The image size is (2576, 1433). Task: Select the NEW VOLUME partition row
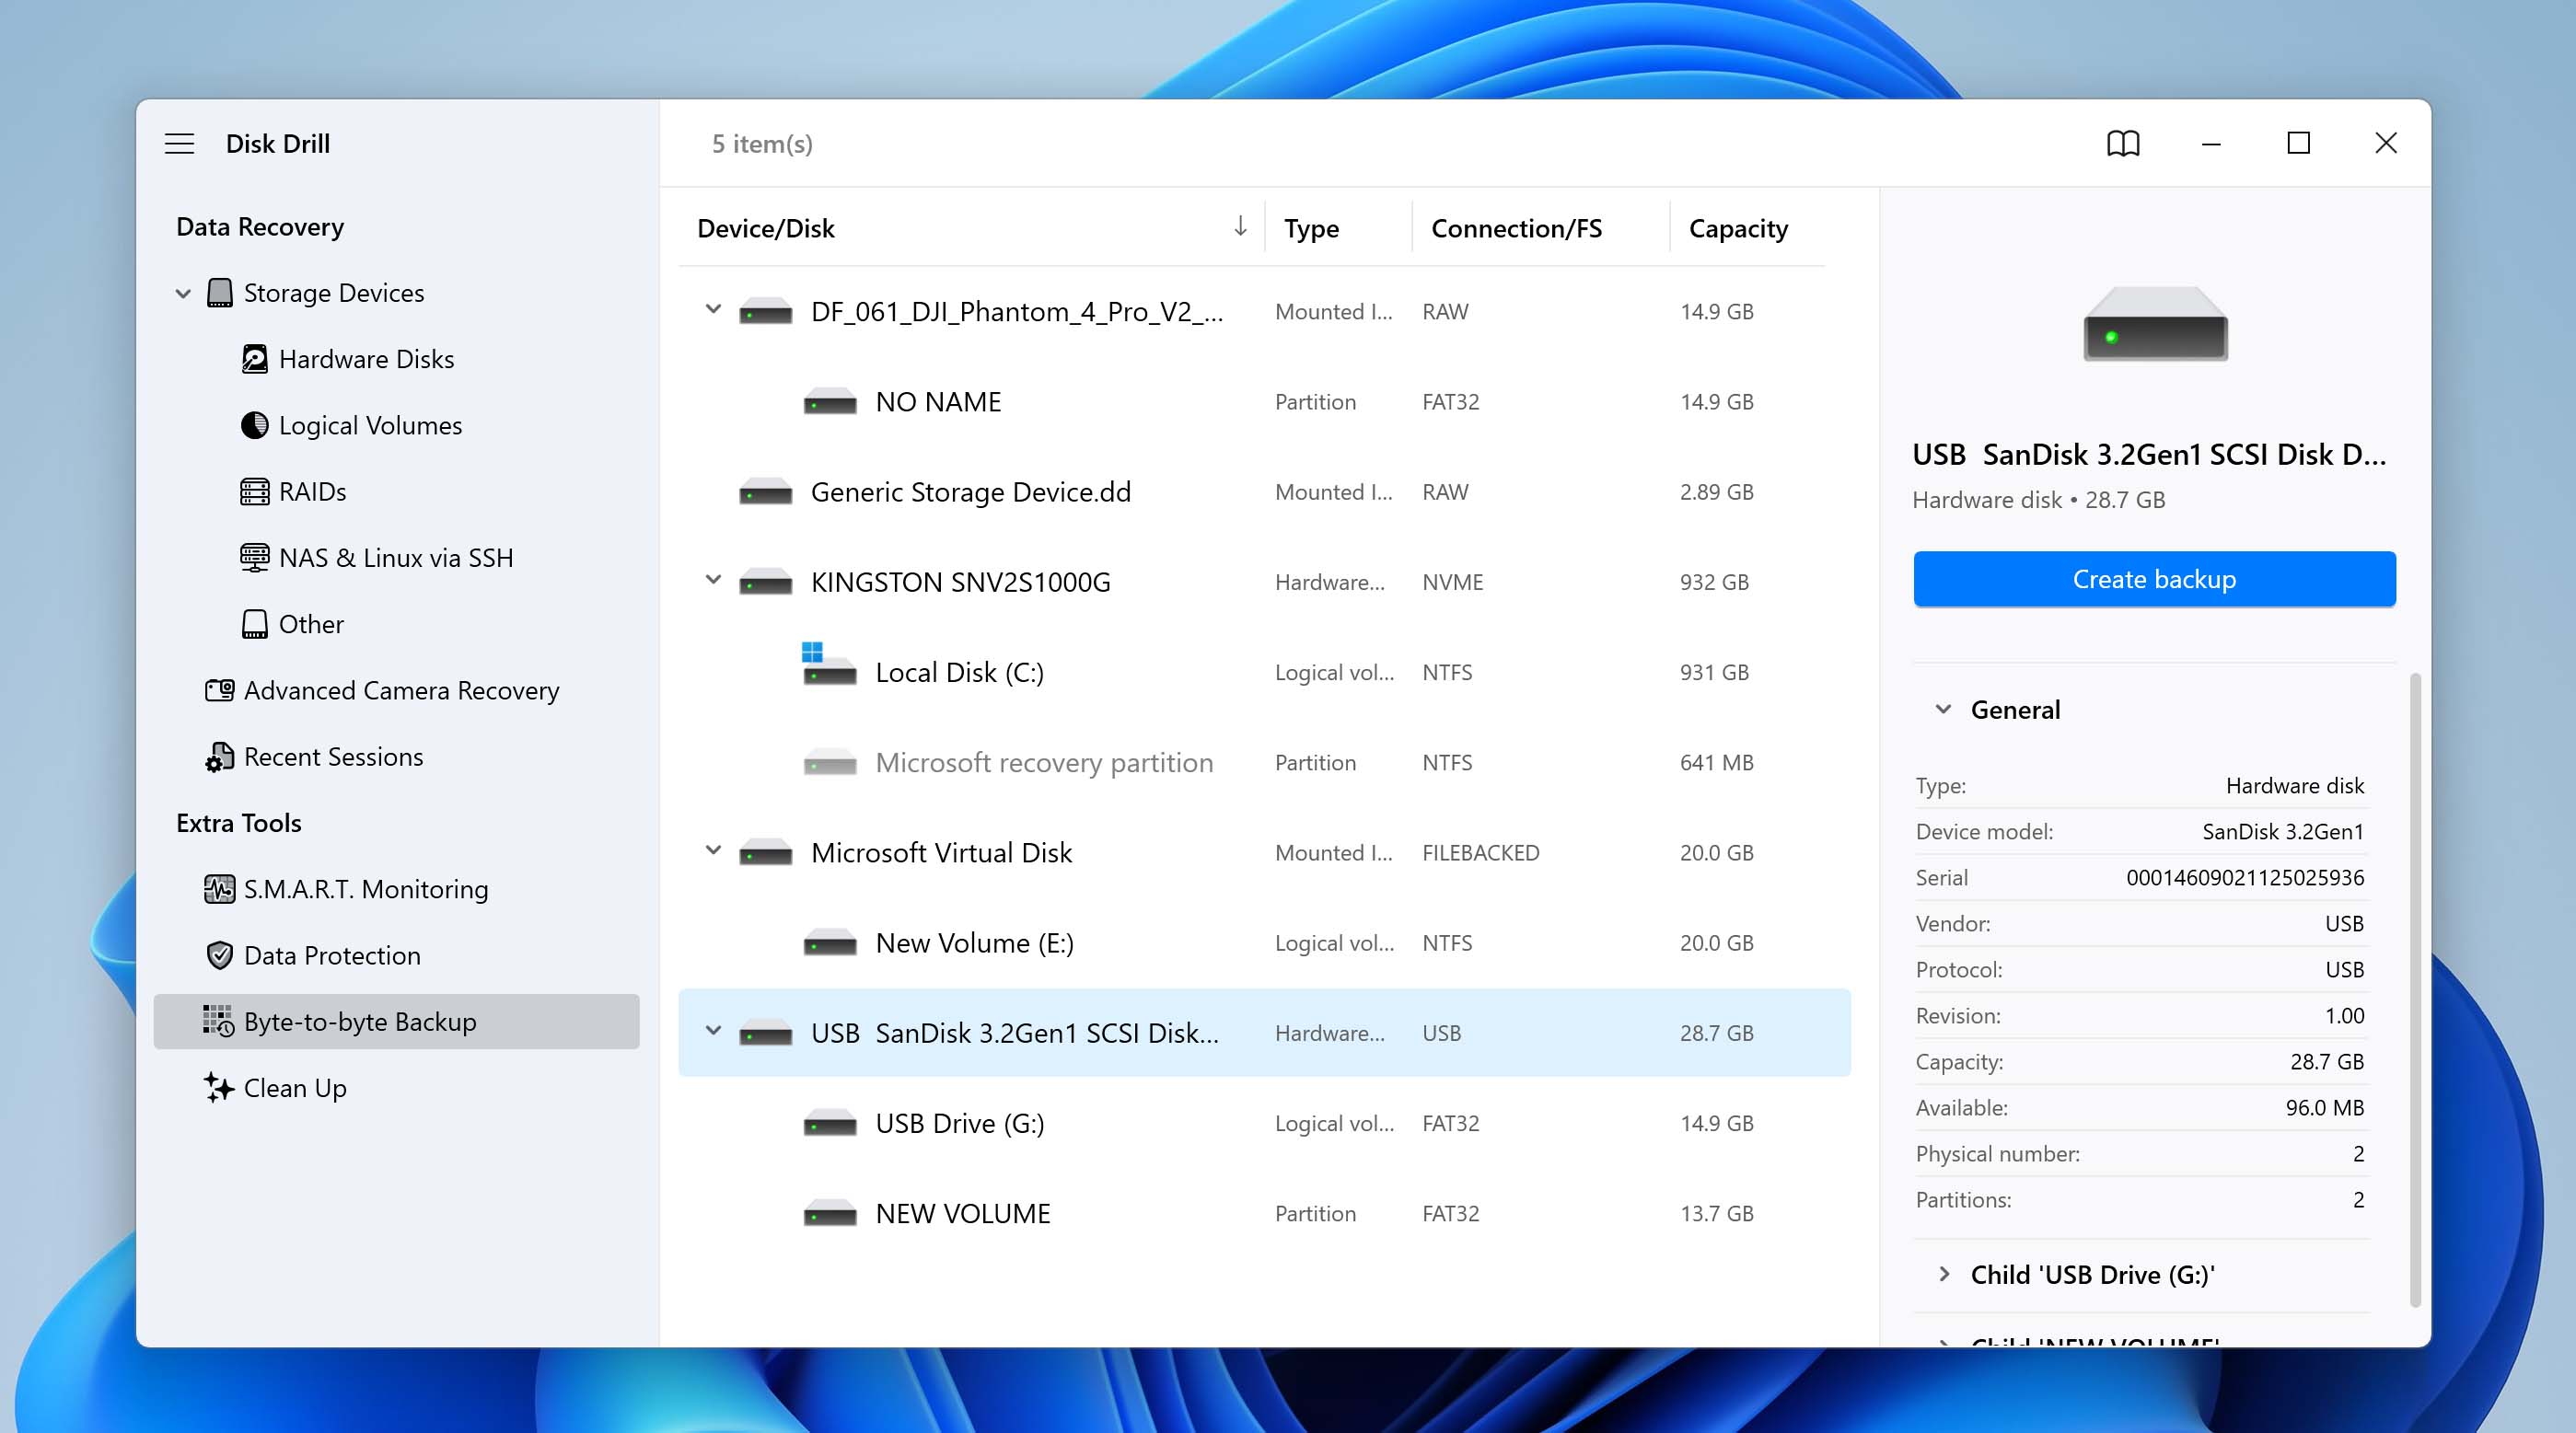pyautogui.click(x=1264, y=1213)
